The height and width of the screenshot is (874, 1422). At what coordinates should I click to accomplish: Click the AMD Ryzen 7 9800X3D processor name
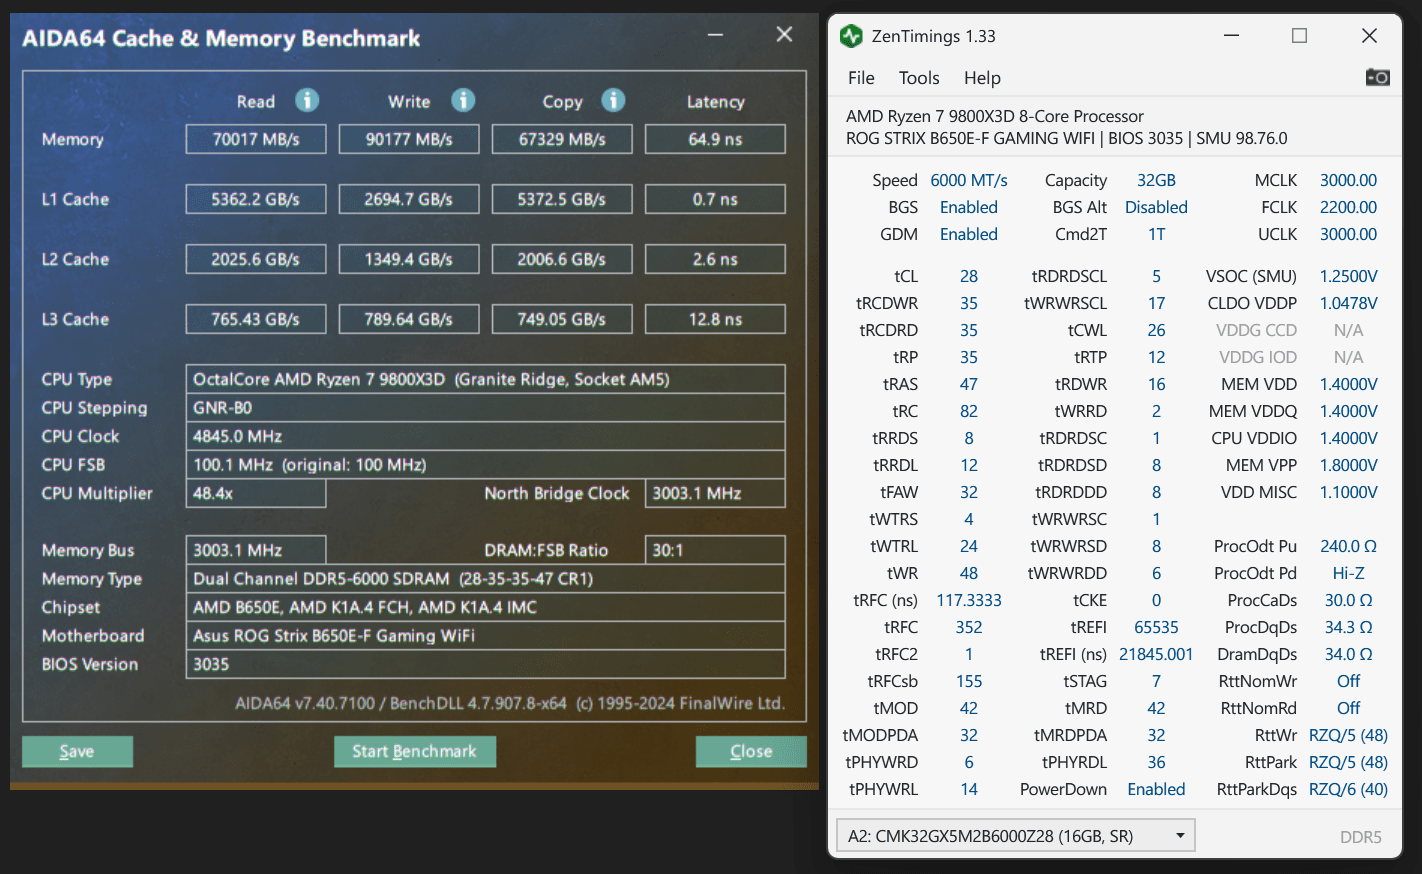(x=995, y=116)
